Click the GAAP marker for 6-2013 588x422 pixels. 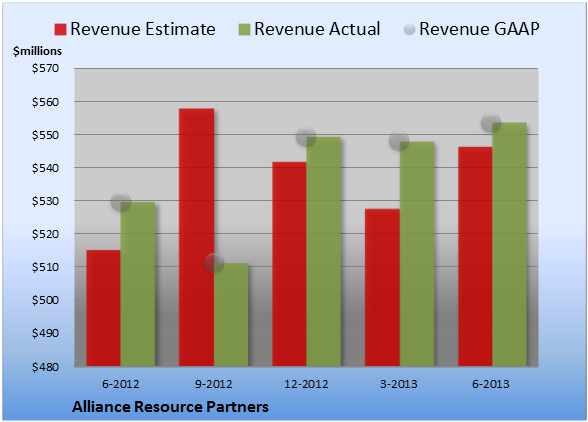(x=491, y=123)
